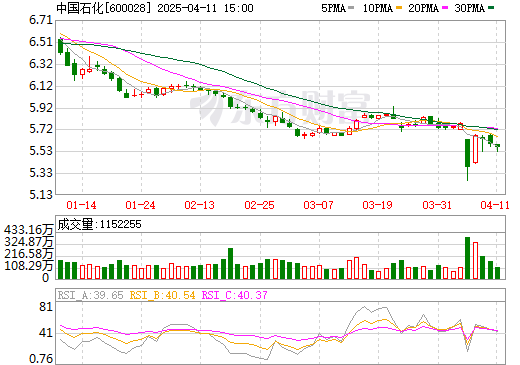Click the 01-14 date axis label
The width and height of the screenshot is (520, 365).
coord(81,205)
